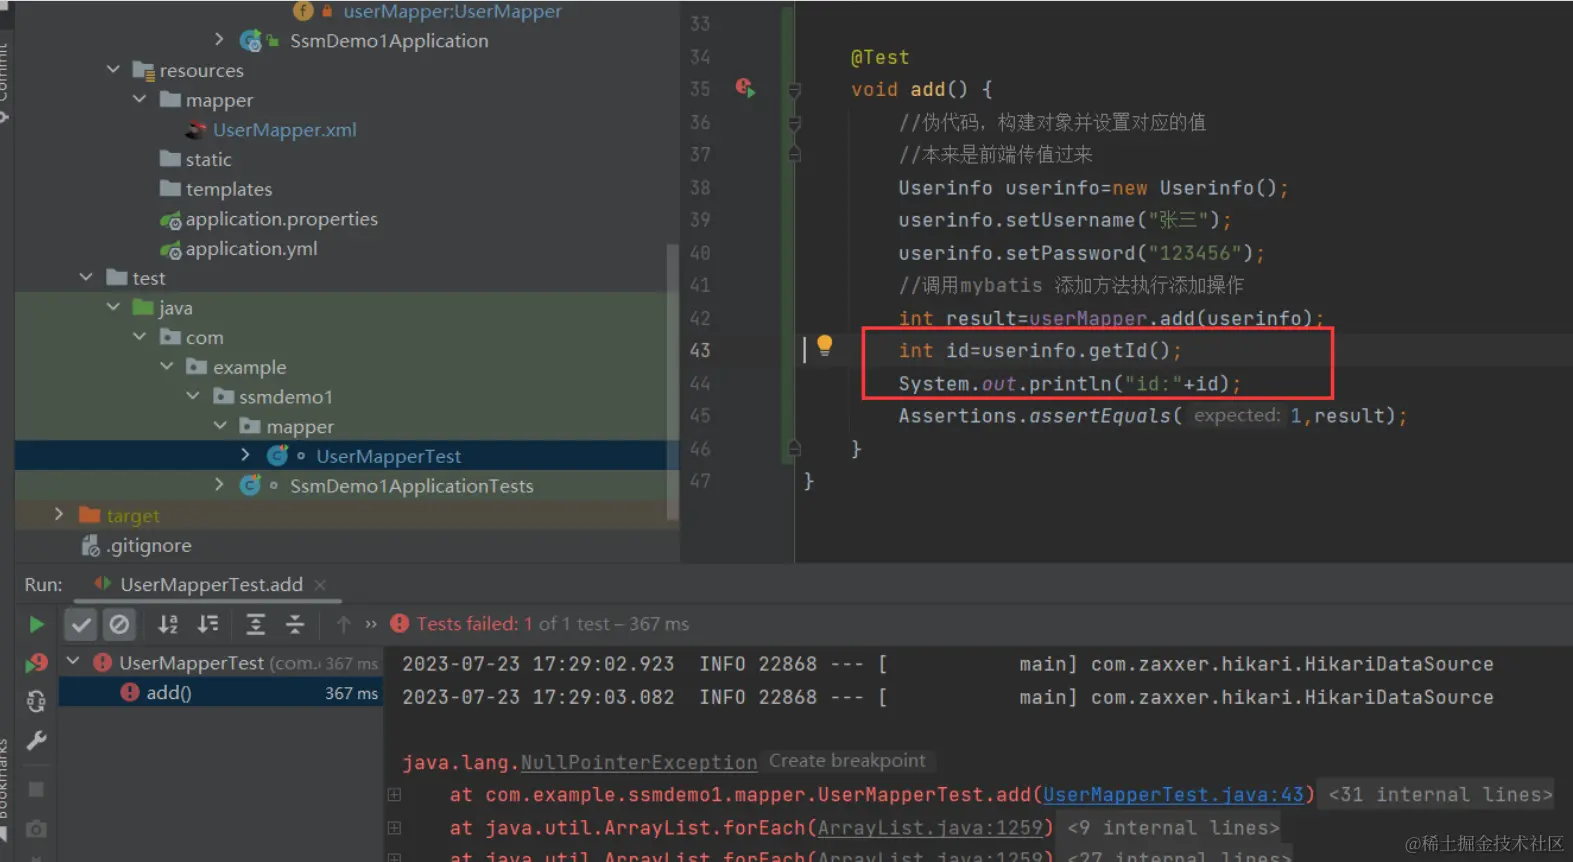Show more test toolbar actions chevron
The height and width of the screenshot is (862, 1573).
coord(371,625)
